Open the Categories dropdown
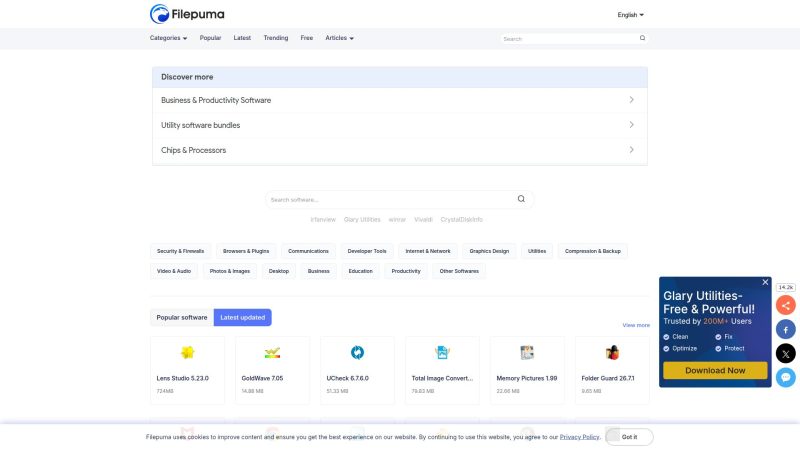 coord(168,38)
